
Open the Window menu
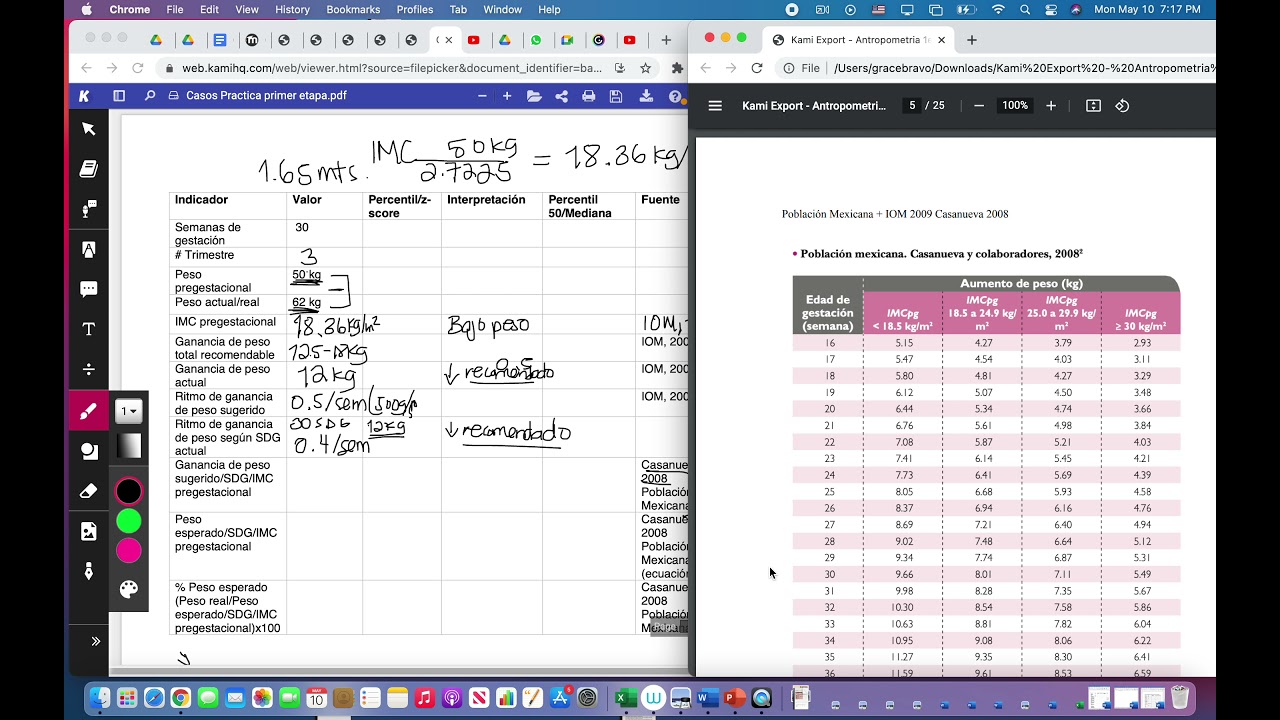[x=502, y=9]
